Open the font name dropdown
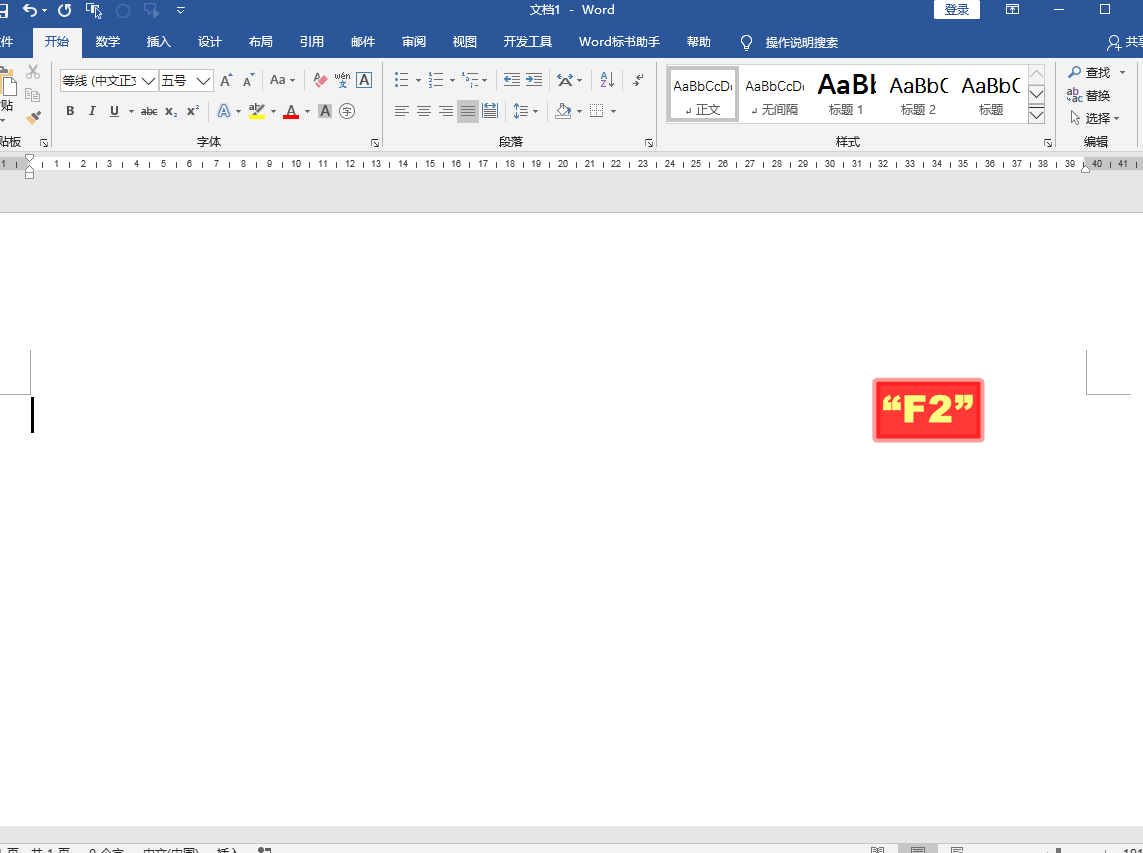 [148, 80]
